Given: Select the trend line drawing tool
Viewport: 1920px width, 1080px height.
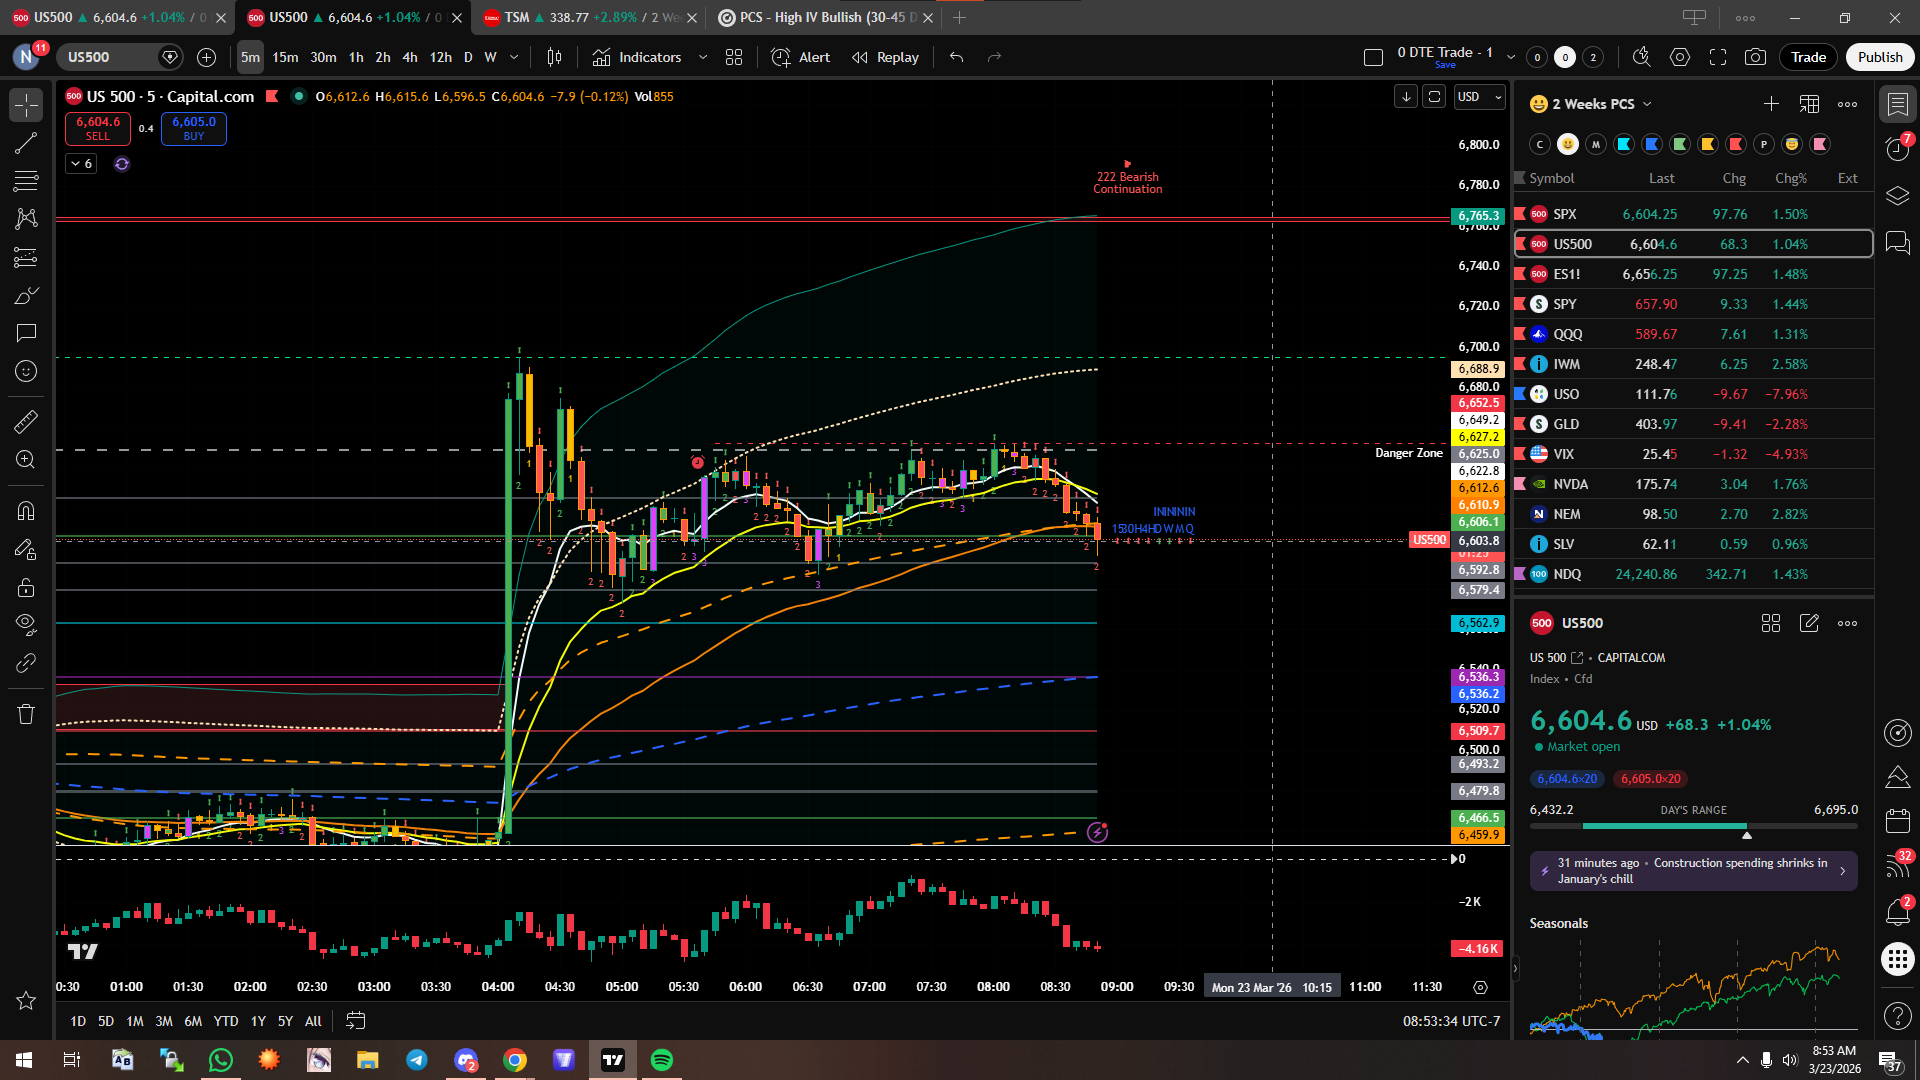Looking at the screenshot, I should point(26,143).
